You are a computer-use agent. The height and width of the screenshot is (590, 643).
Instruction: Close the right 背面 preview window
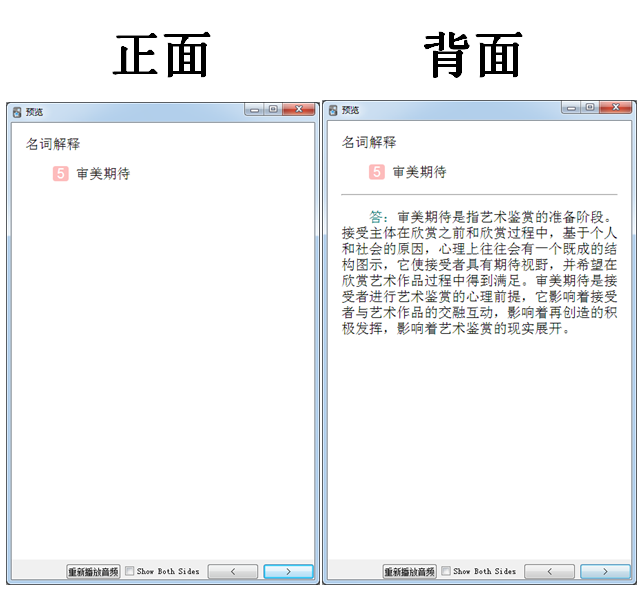click(x=616, y=107)
